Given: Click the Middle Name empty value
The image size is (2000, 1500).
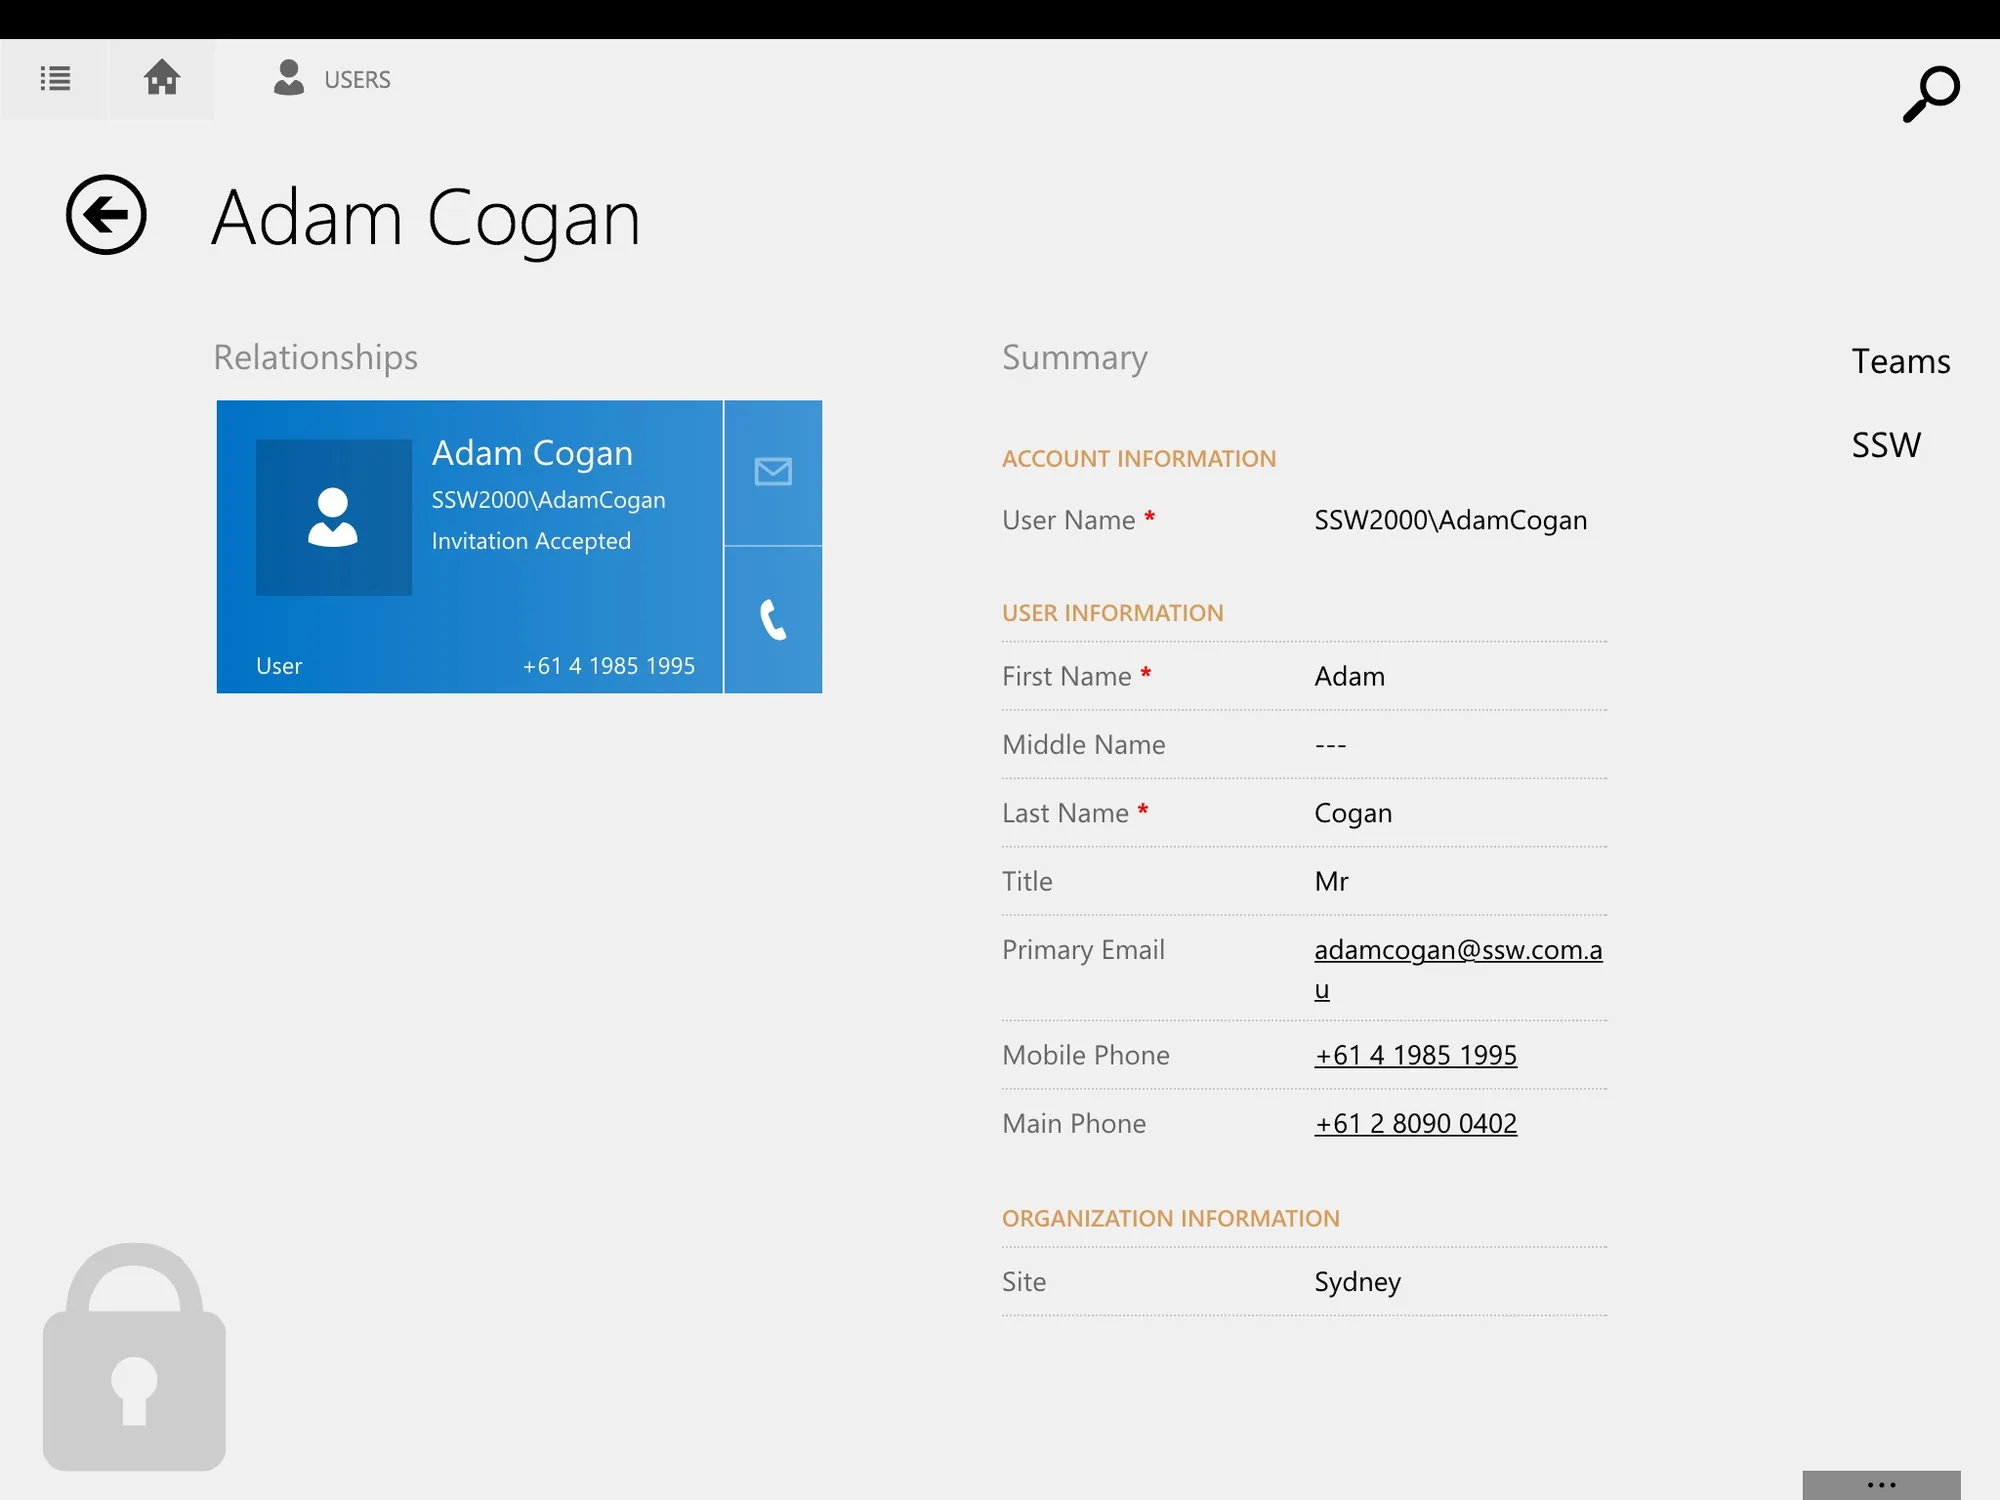Looking at the screenshot, I should 1330,745.
